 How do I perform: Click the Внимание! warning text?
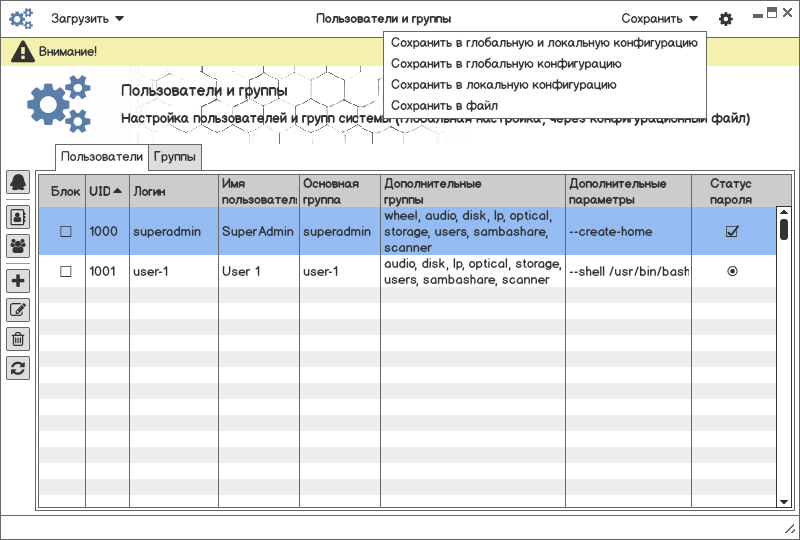click(x=68, y=52)
